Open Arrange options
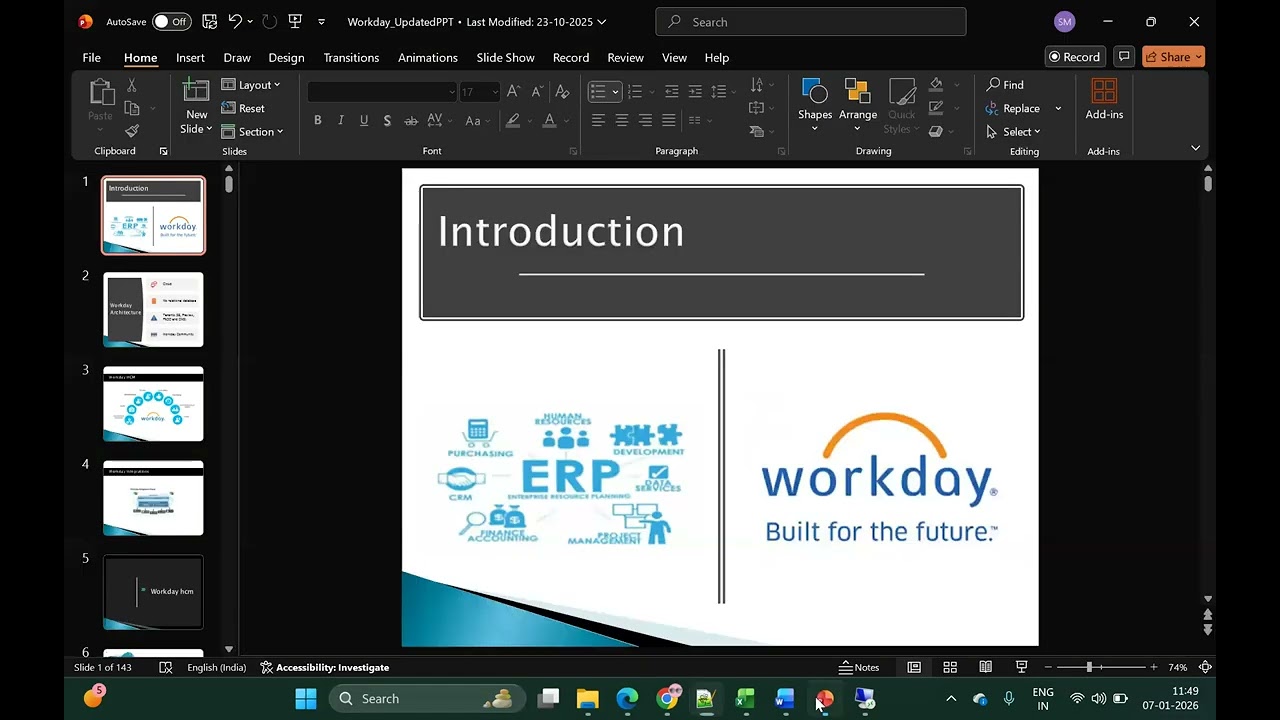Viewport: 1280px width, 720px height. [858, 105]
